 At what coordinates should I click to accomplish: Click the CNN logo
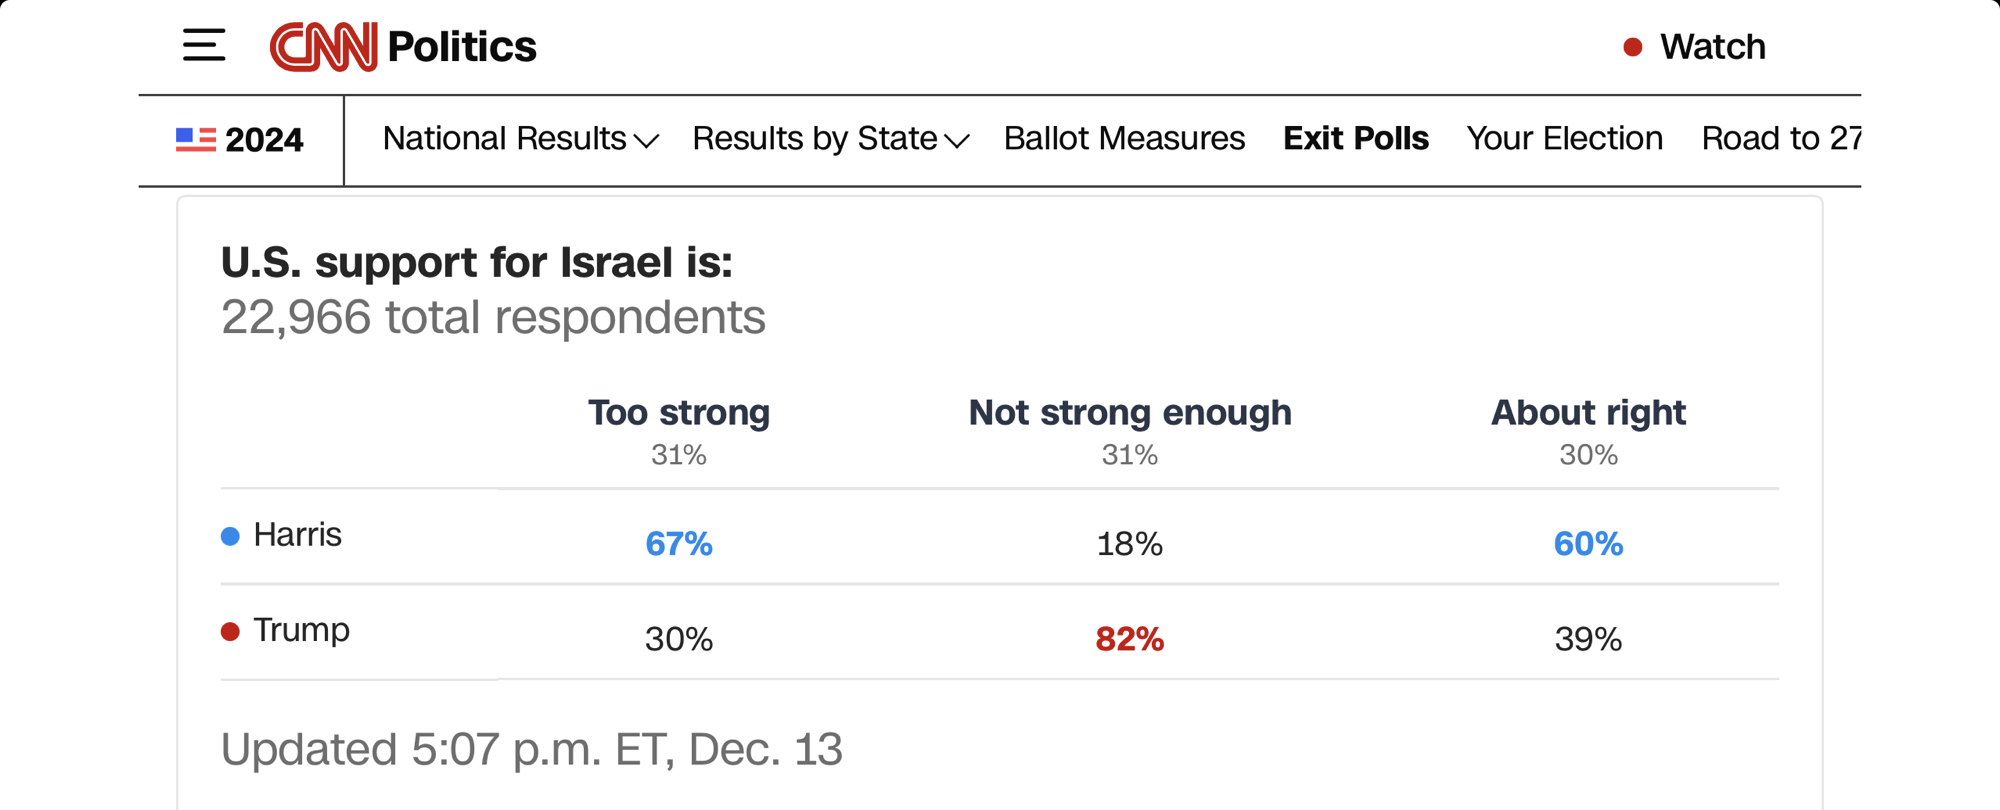323,47
